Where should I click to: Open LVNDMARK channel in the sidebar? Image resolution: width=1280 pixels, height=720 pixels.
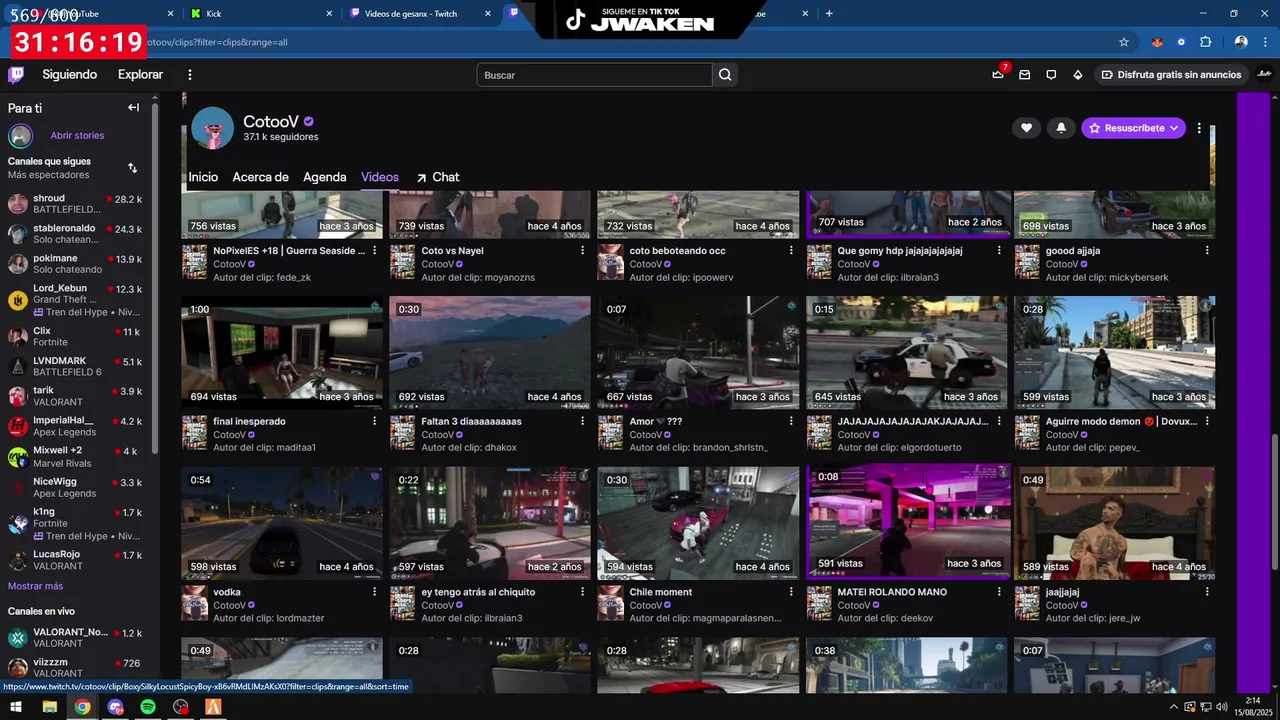77,366
